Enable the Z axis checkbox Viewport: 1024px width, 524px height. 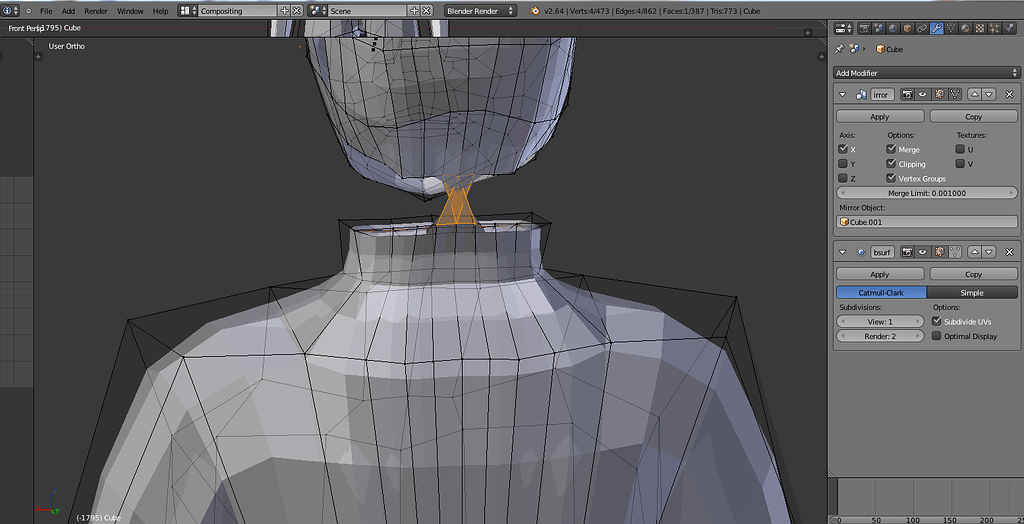[x=843, y=178]
